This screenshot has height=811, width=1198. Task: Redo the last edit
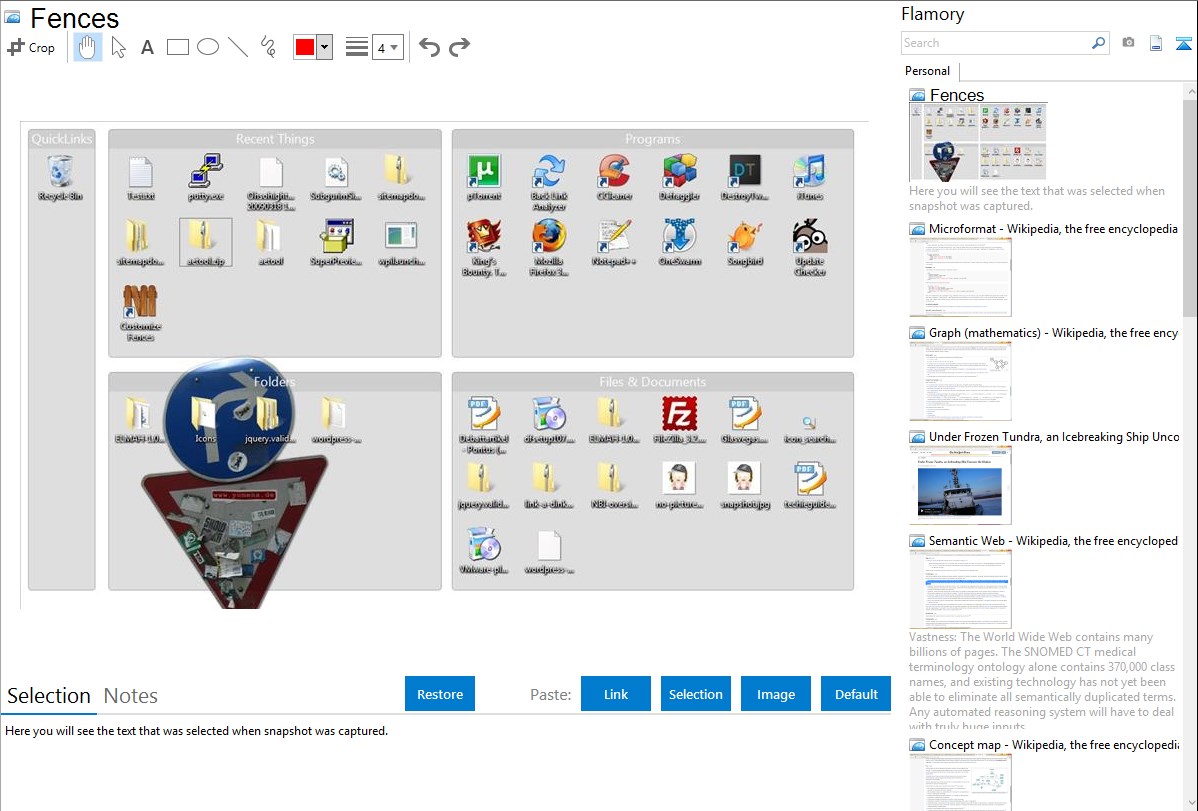[459, 47]
